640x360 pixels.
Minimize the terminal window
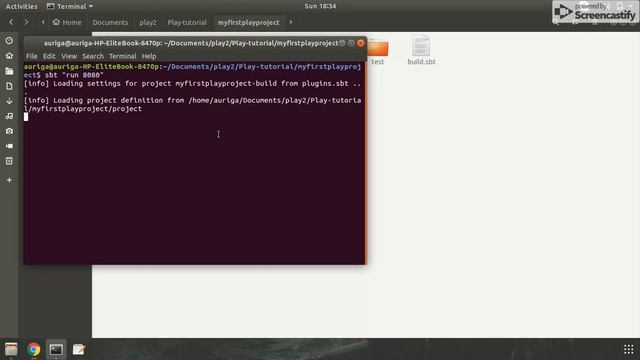(x=342, y=43)
